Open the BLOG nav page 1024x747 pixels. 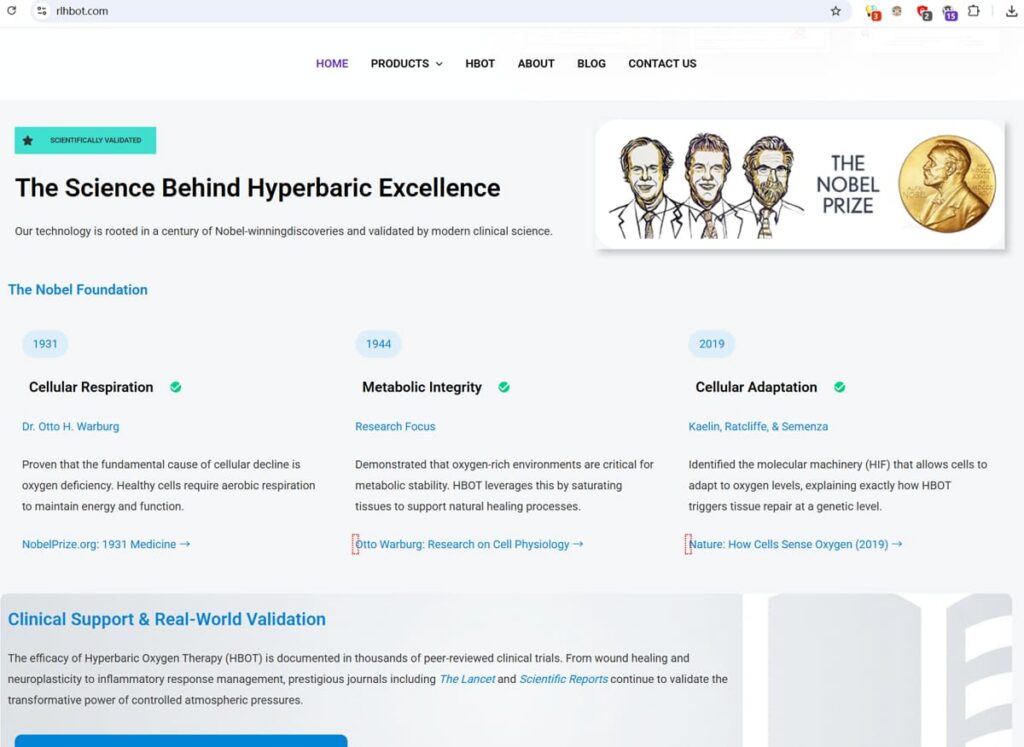591,63
